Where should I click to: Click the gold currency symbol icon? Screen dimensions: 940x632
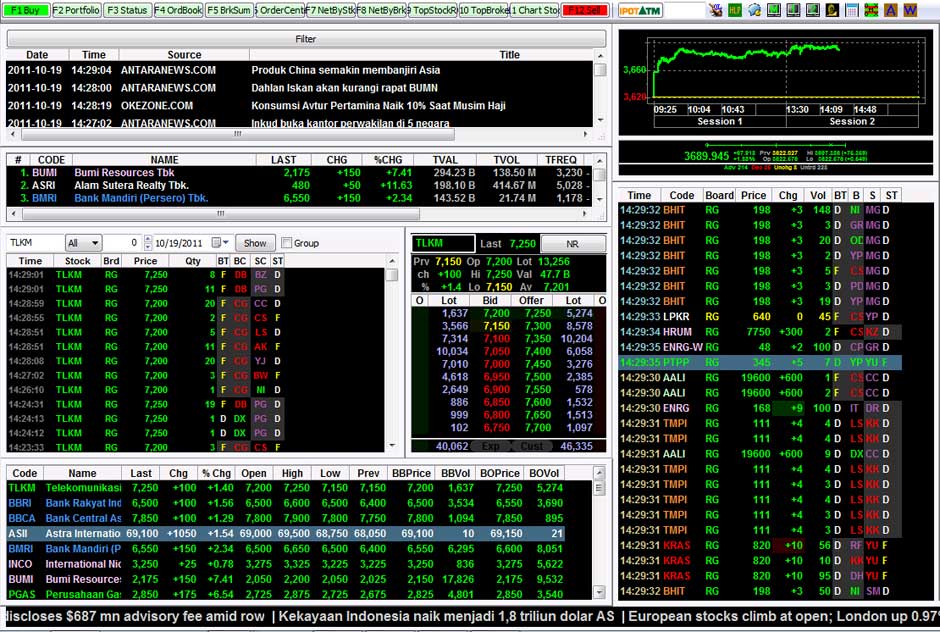(x=832, y=10)
